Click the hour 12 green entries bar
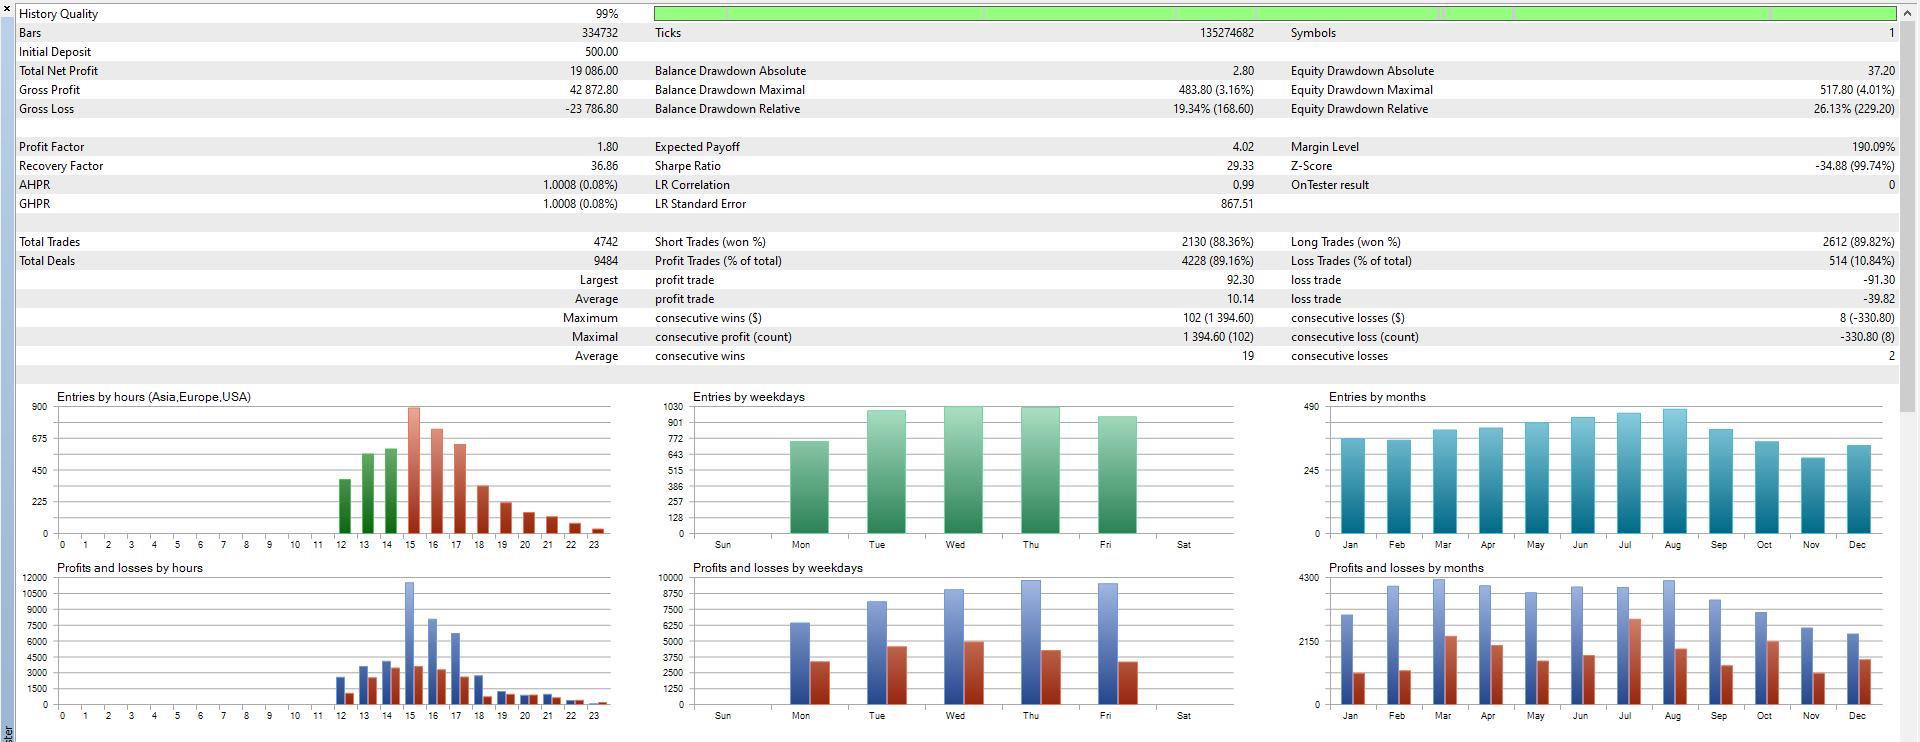1920x742 pixels. pos(344,507)
